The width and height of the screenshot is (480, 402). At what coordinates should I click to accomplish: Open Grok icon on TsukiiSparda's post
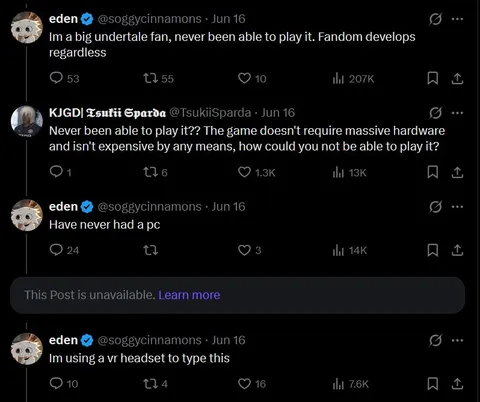click(x=435, y=113)
